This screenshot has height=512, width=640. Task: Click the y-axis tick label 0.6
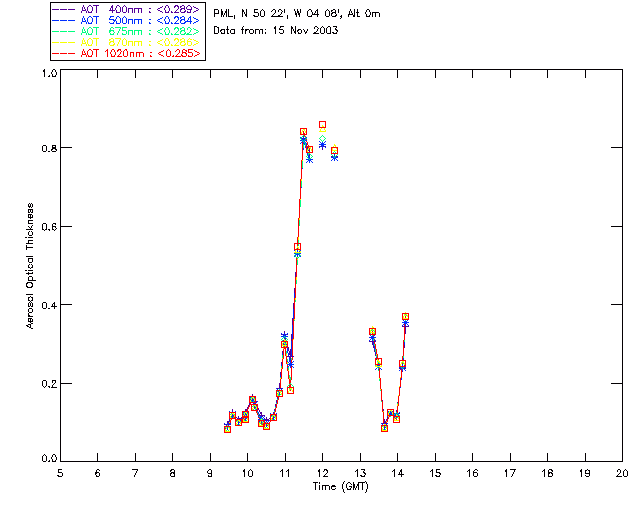click(49, 227)
